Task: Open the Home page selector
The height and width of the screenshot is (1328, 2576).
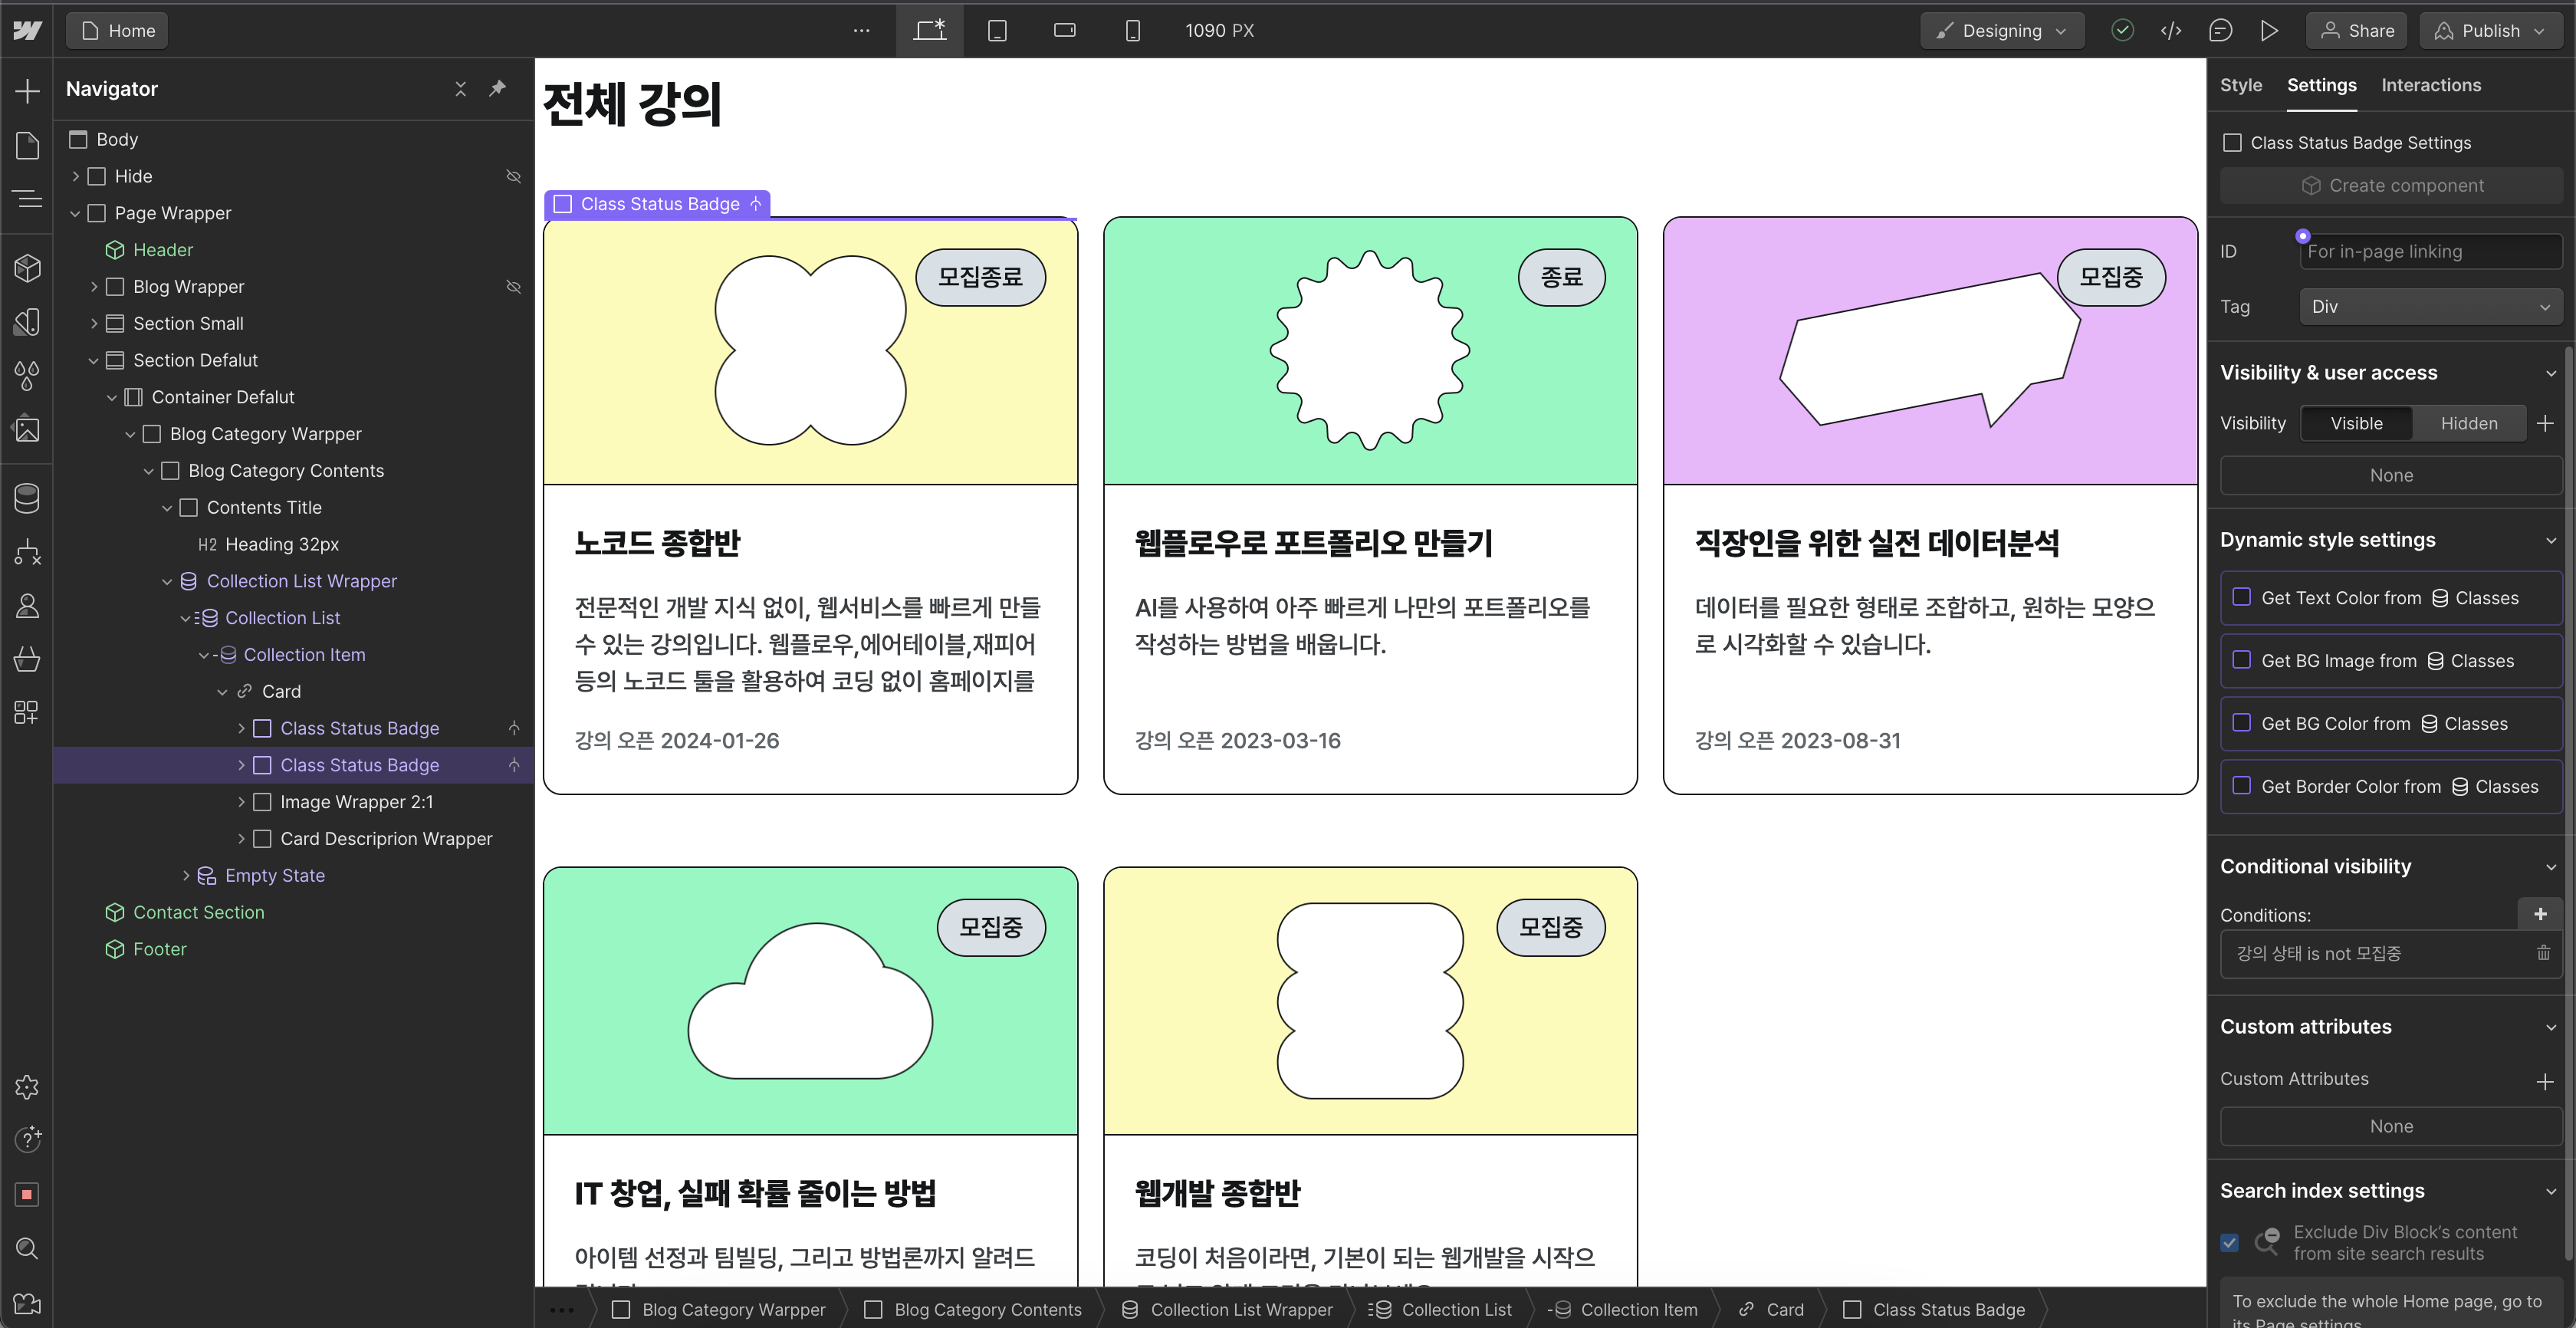Action: pos(117,31)
